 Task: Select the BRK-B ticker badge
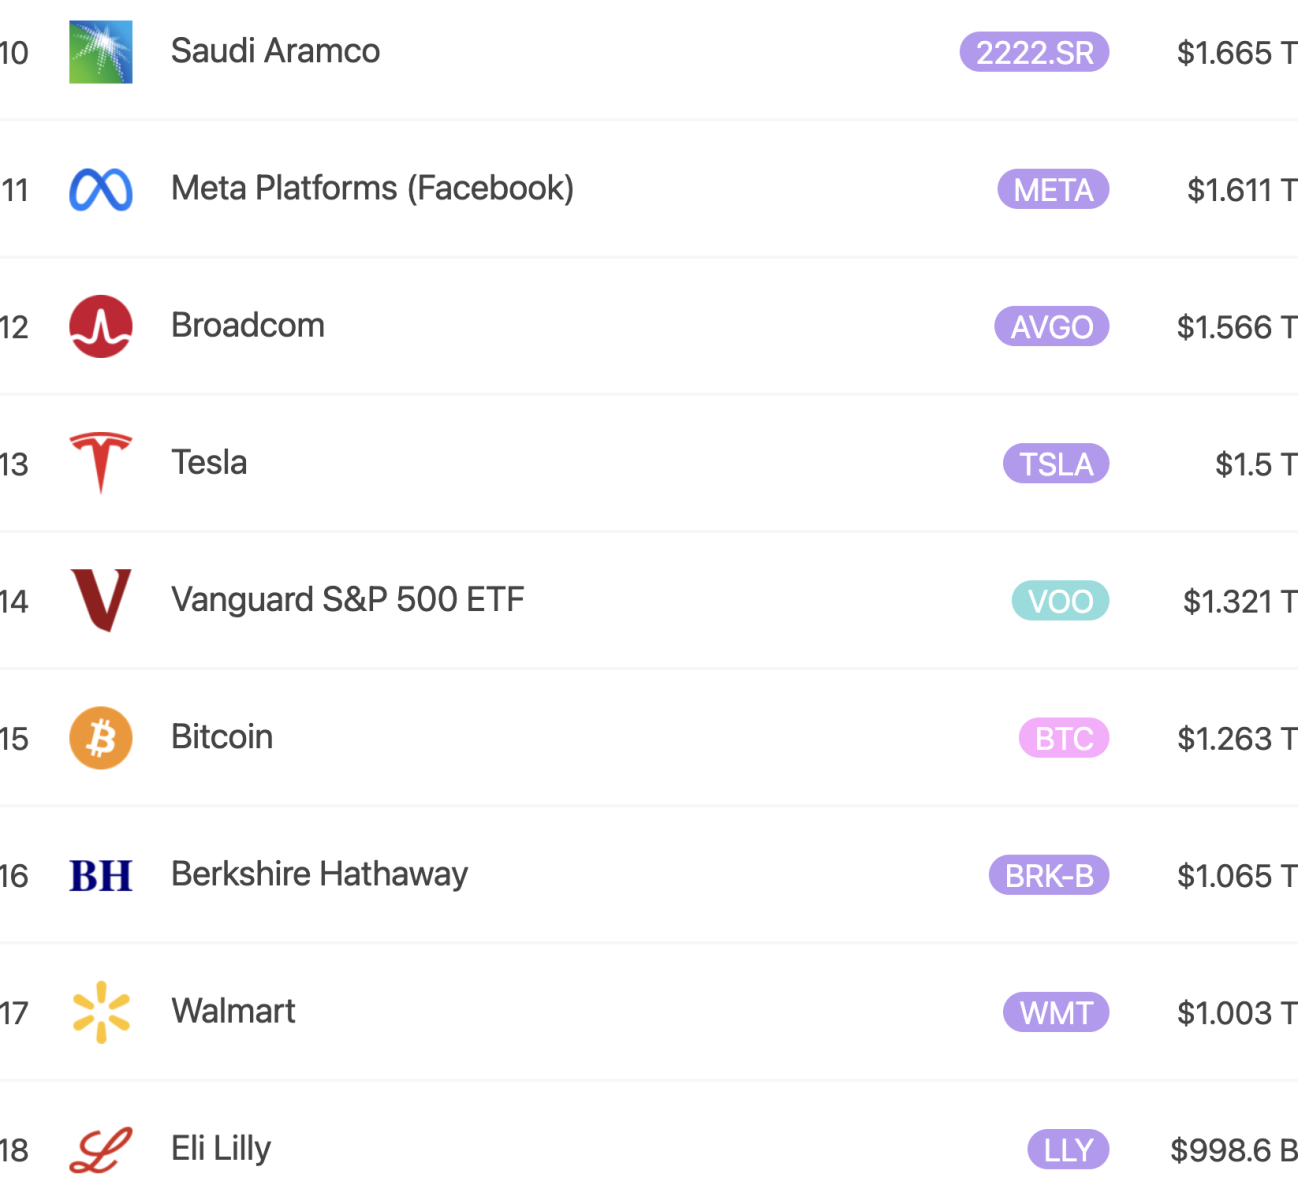(1049, 876)
